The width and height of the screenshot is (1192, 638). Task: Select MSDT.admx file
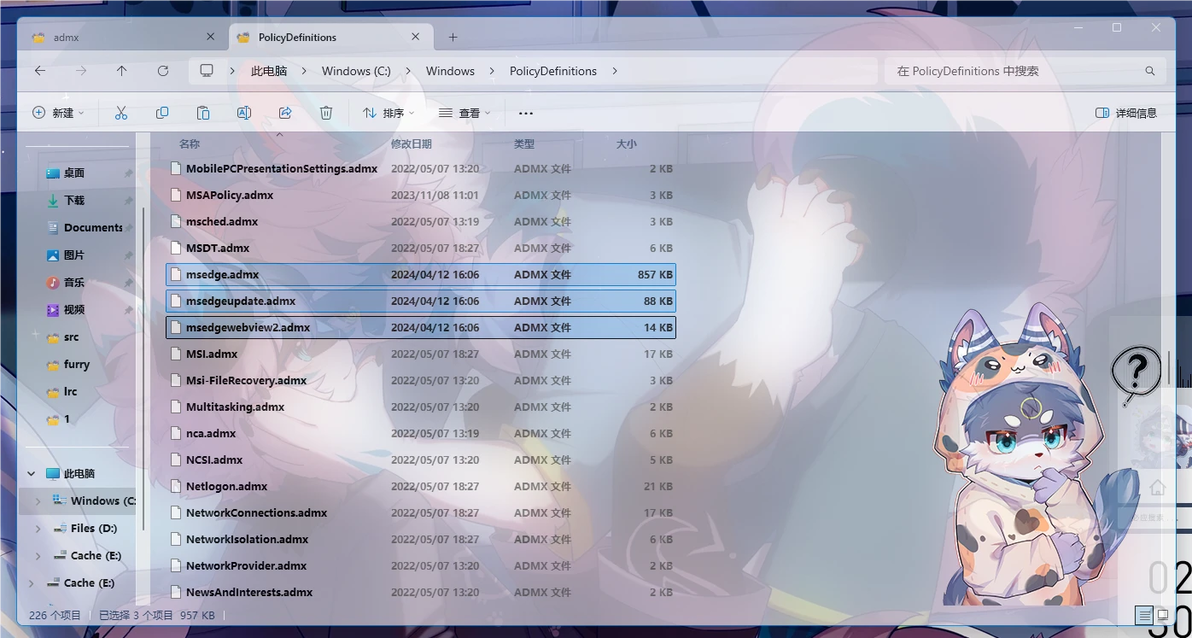click(421, 248)
